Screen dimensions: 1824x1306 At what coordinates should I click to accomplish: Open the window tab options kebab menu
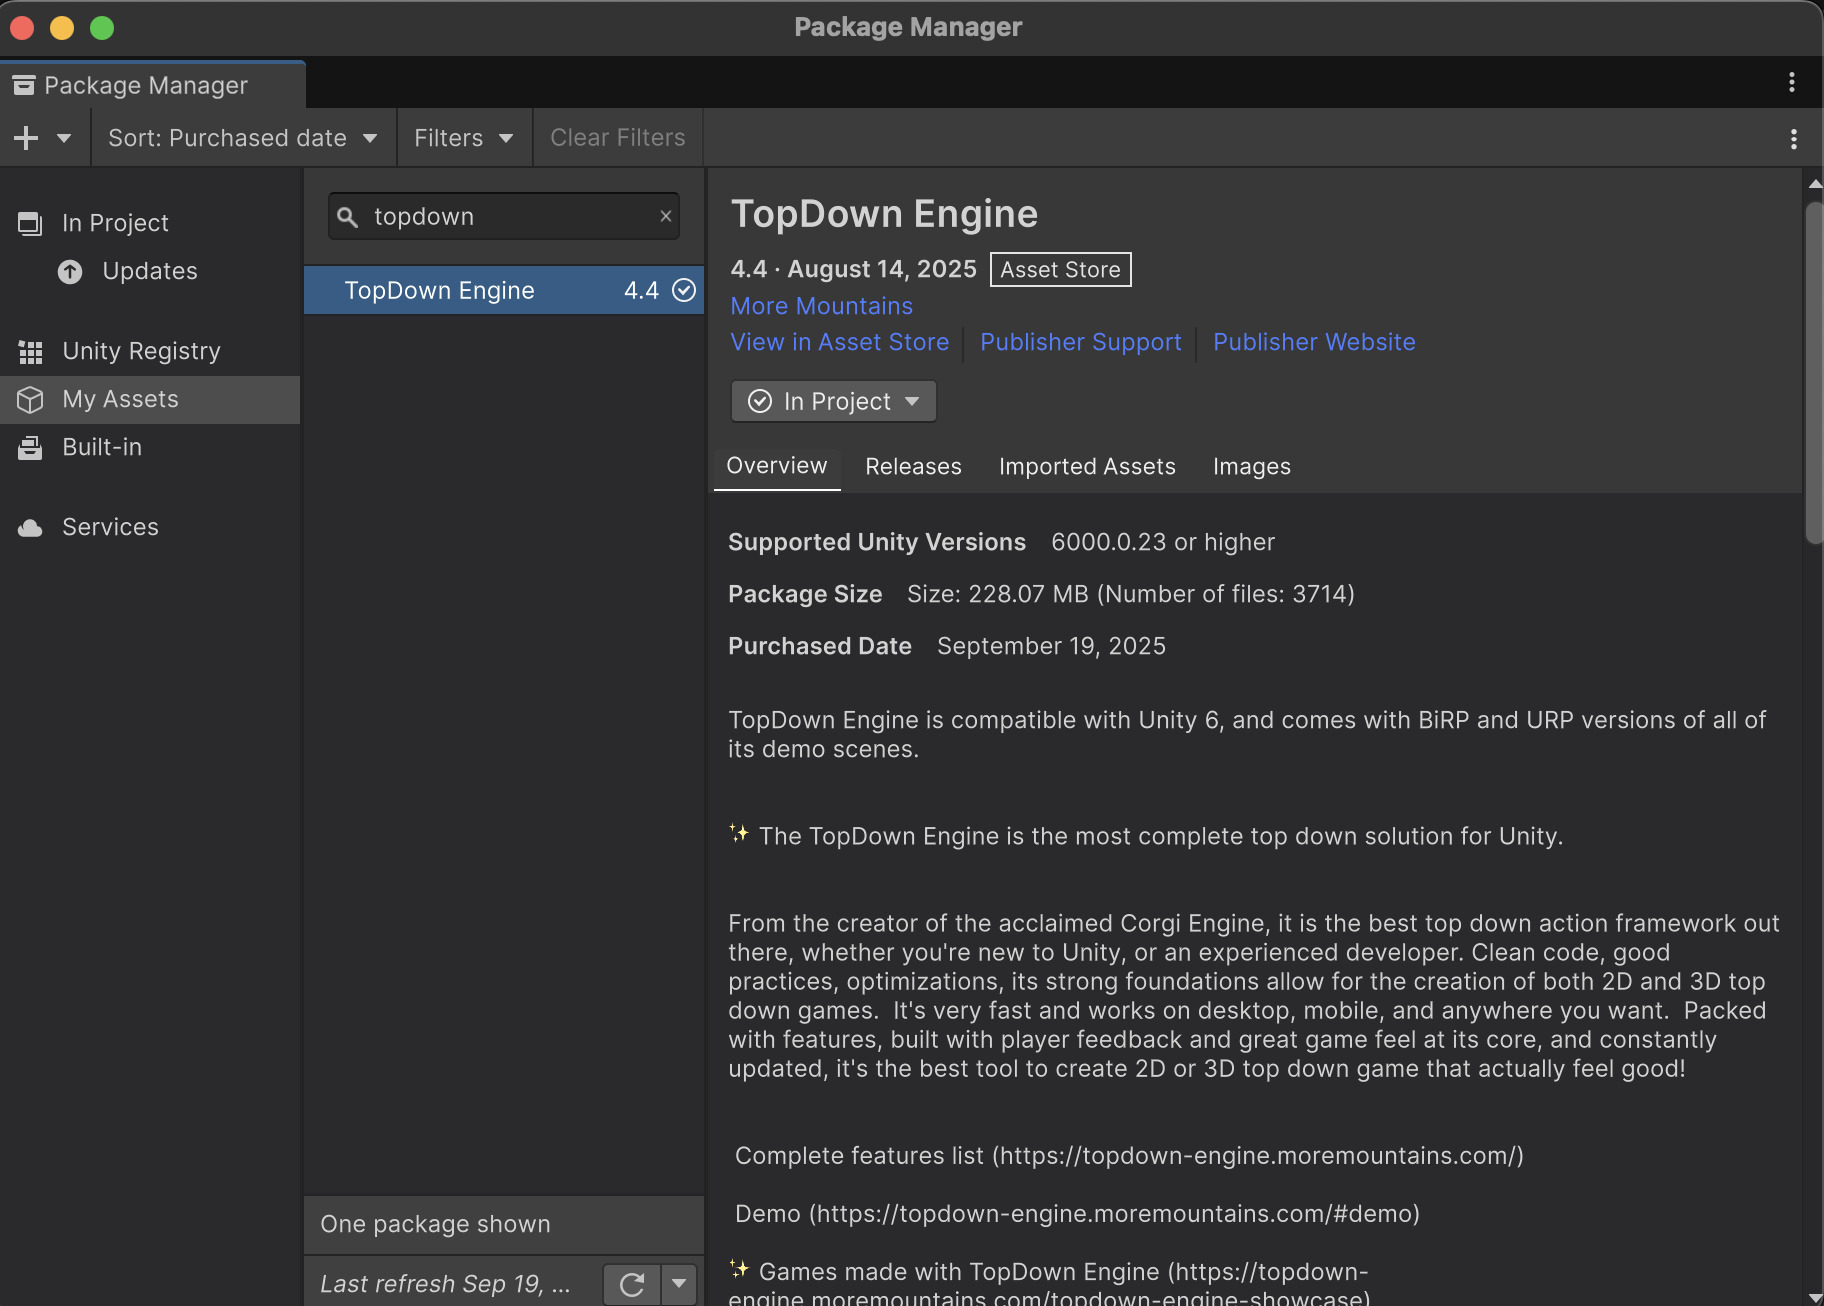click(1792, 82)
